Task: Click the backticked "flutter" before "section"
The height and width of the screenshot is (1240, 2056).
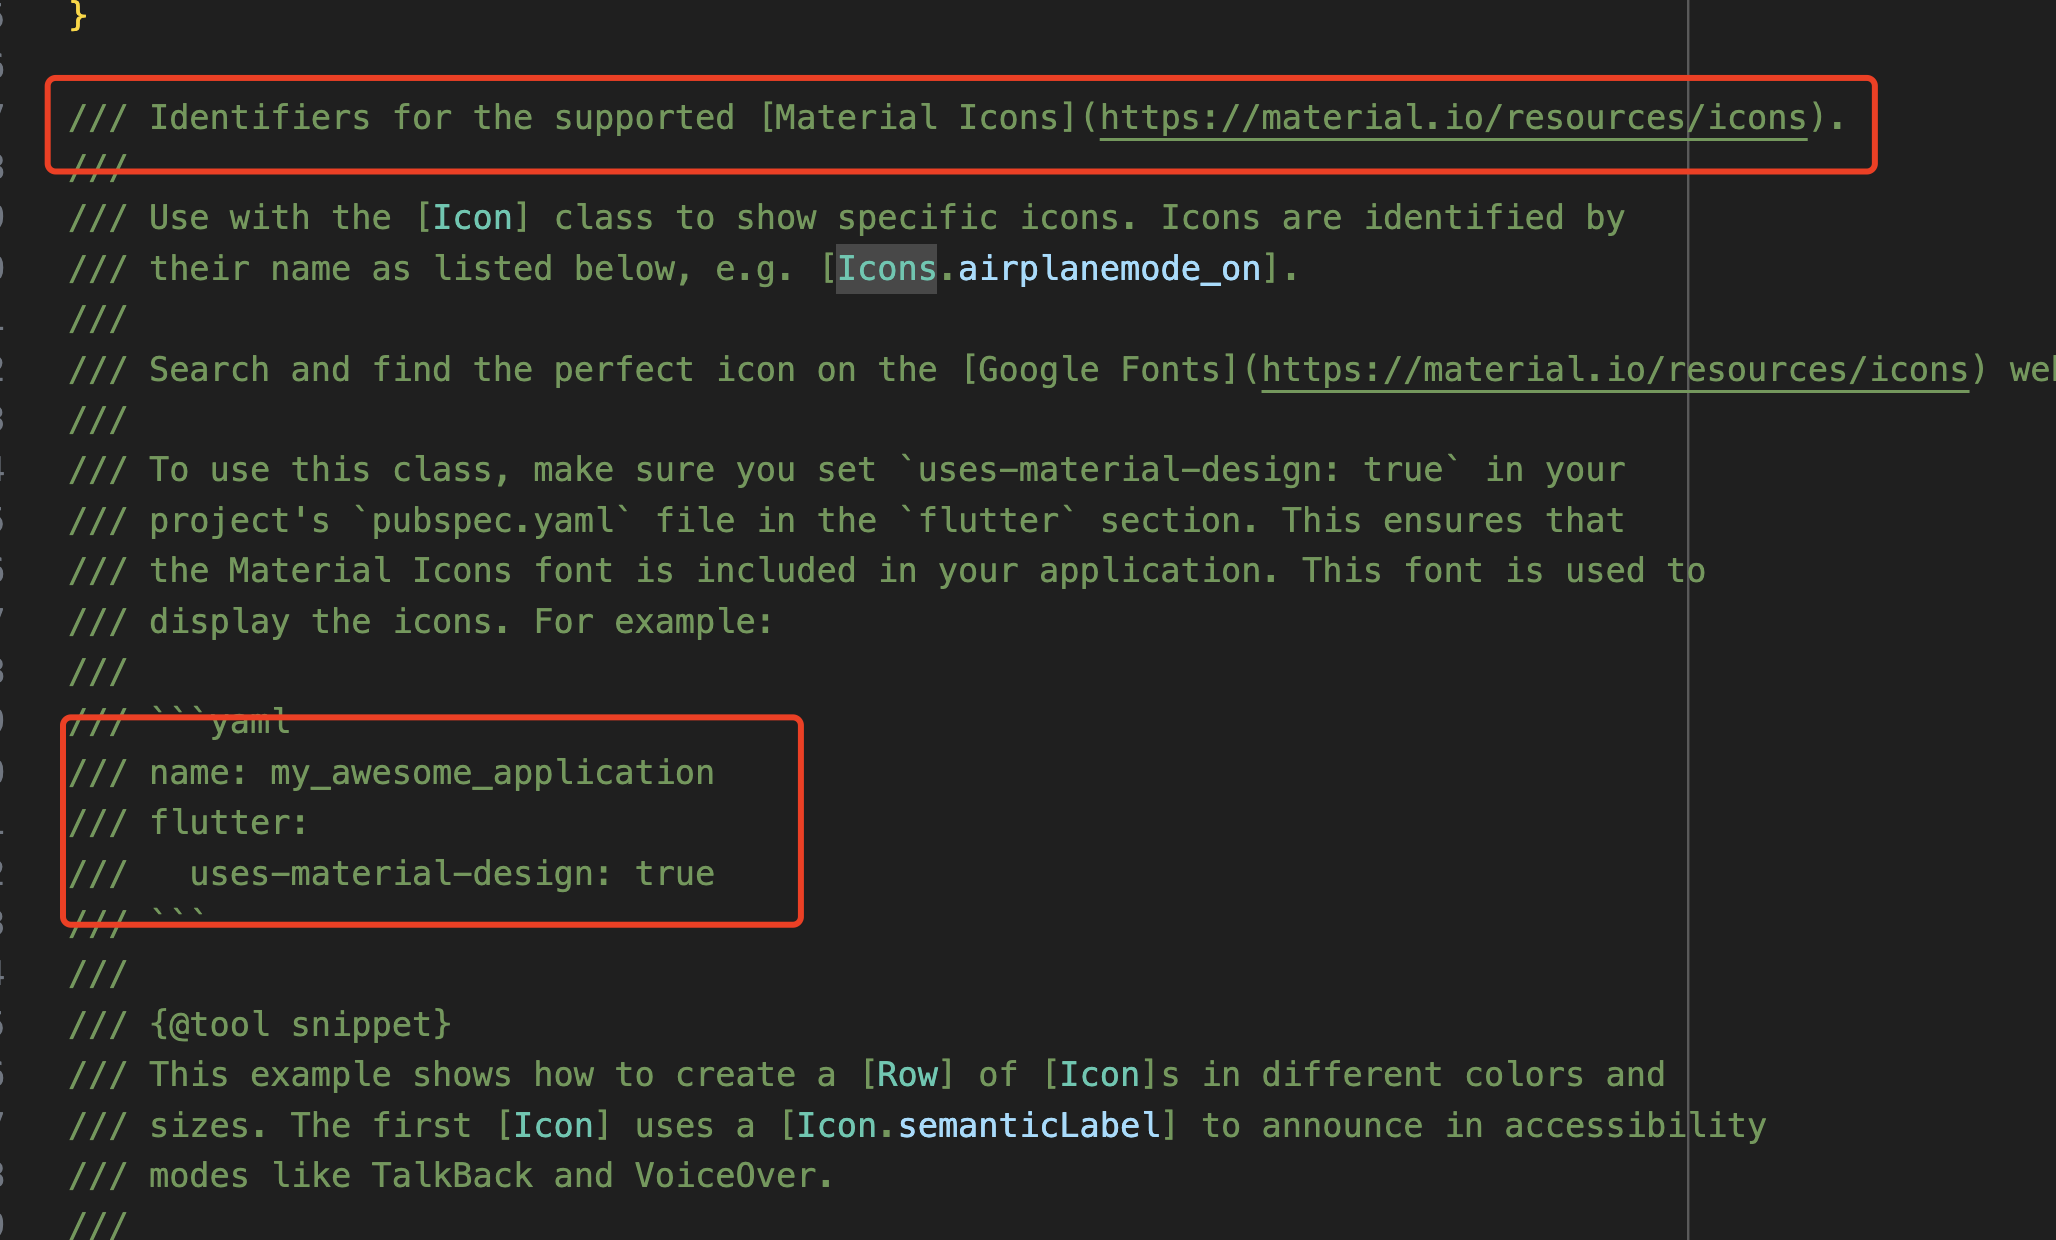Action: [988, 521]
